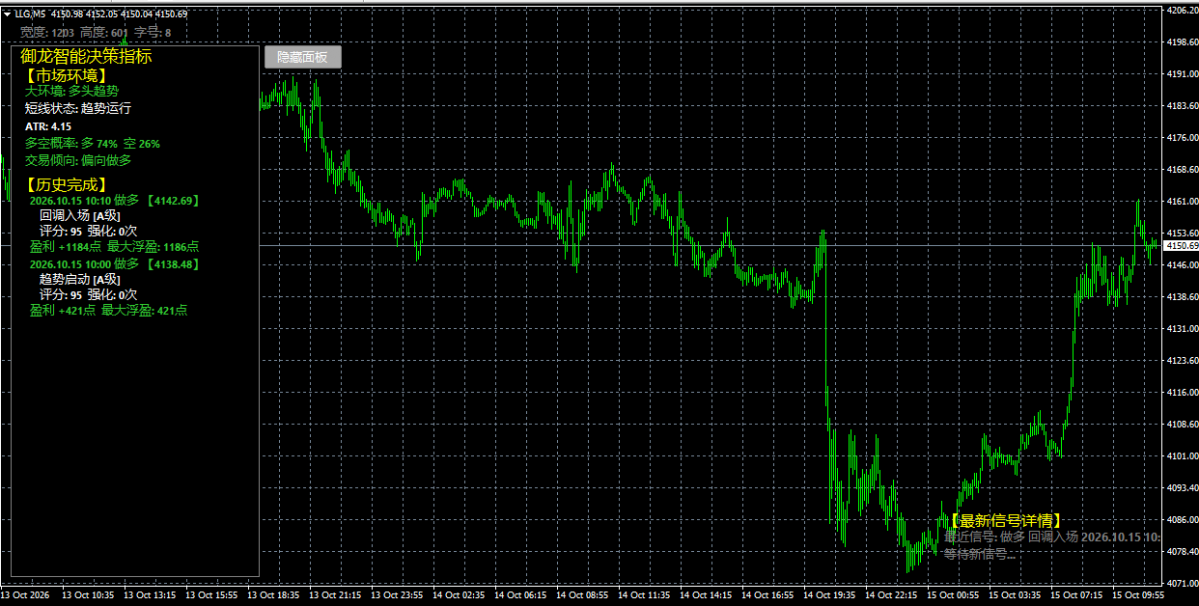Viewport: 1199px width, 606px height.
Task: Click the 交易倾向: 偏向做多 line
Action: (x=78, y=160)
